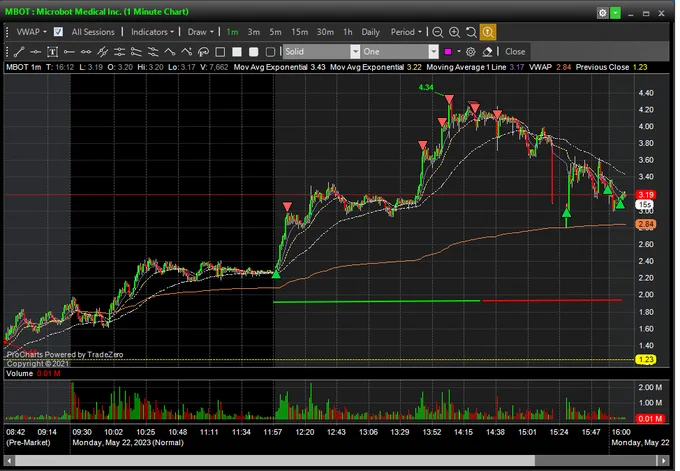Viewport: 680px width, 471px height.
Task: Switch to the 1h timeframe
Action: pyautogui.click(x=348, y=32)
